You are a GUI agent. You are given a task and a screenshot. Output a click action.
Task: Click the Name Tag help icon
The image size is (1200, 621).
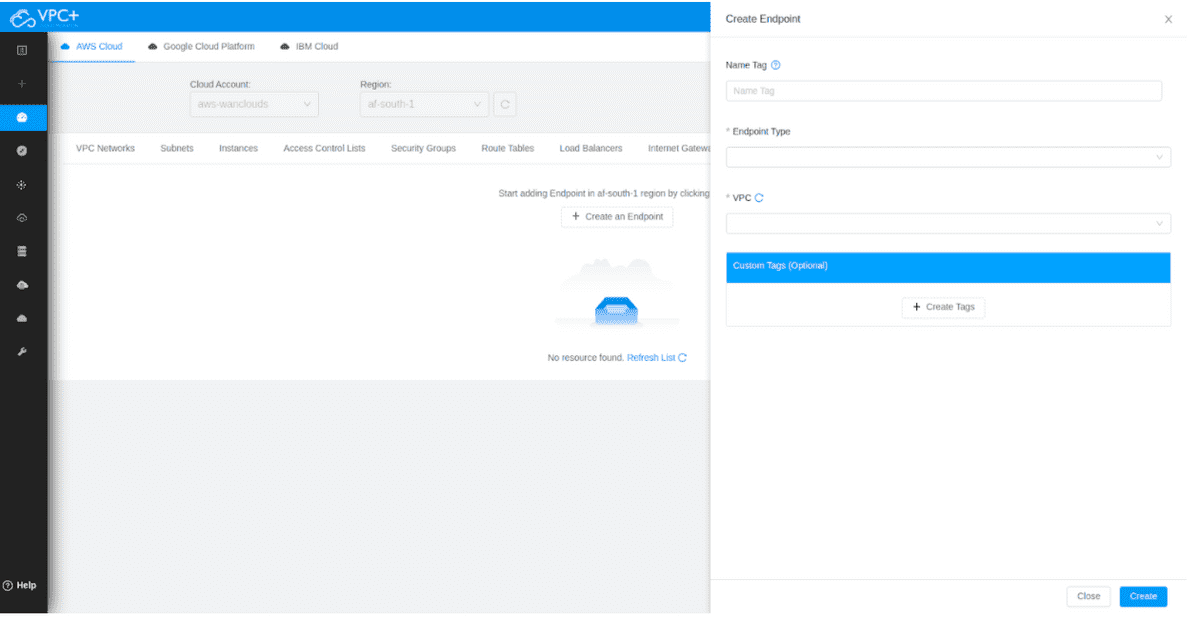tap(776, 65)
